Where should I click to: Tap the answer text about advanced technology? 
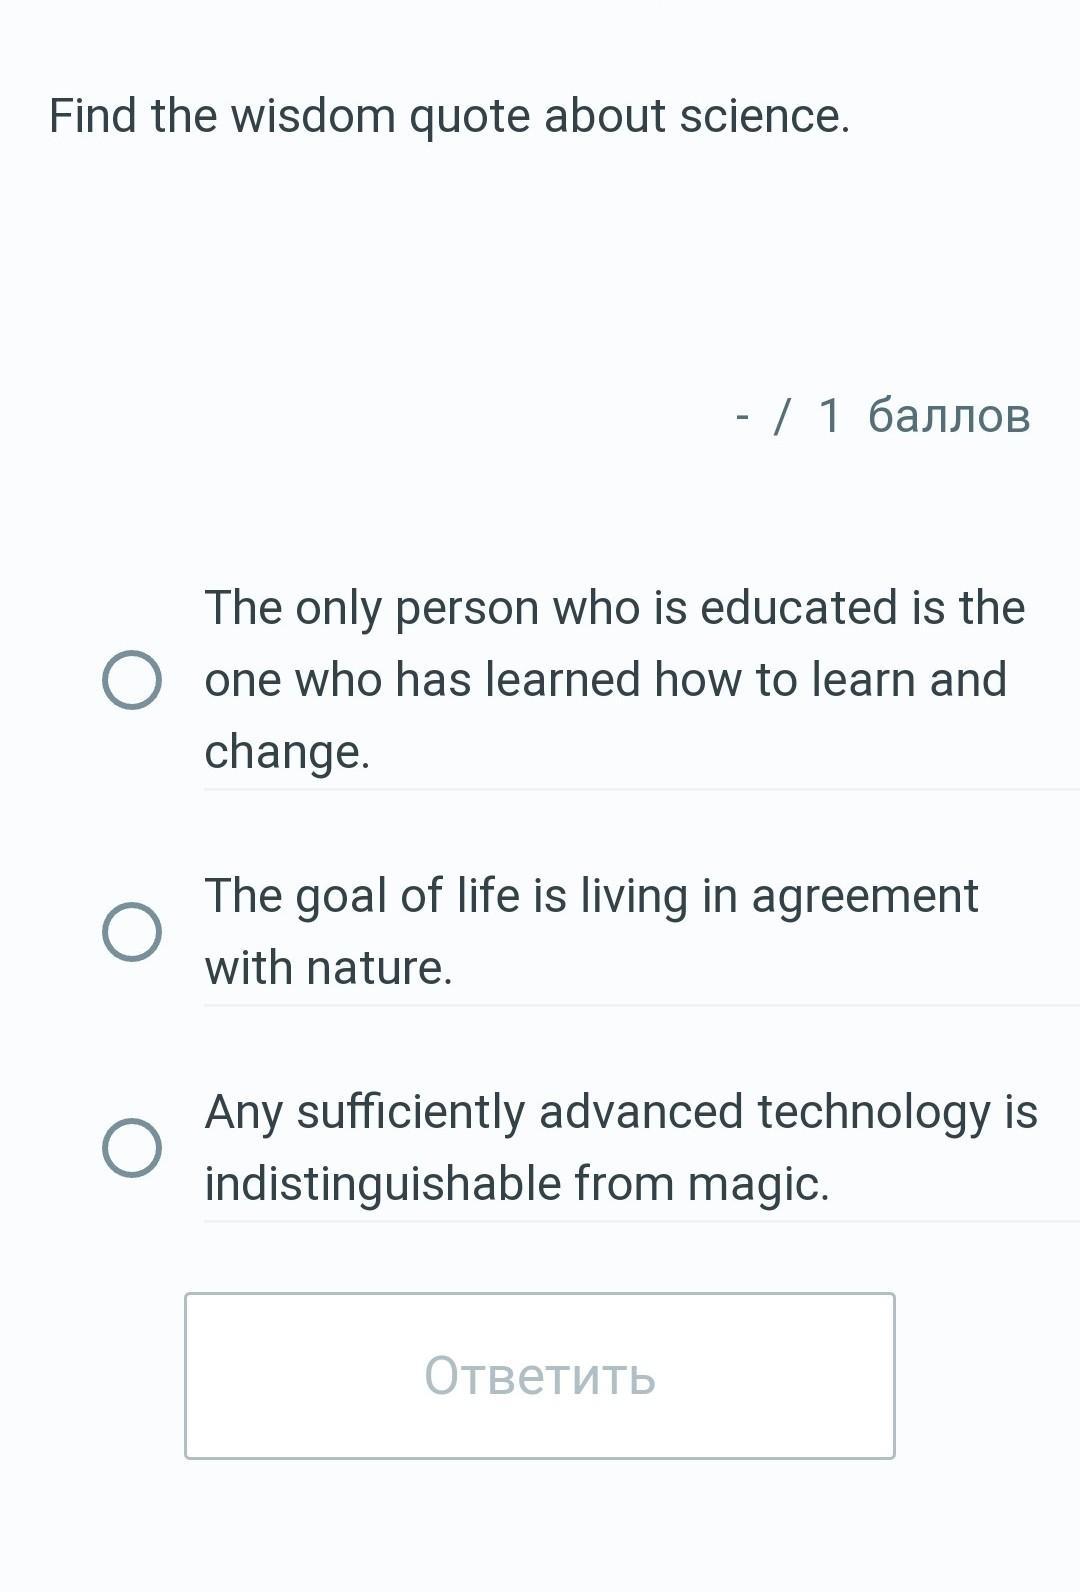pyautogui.click(x=621, y=1112)
